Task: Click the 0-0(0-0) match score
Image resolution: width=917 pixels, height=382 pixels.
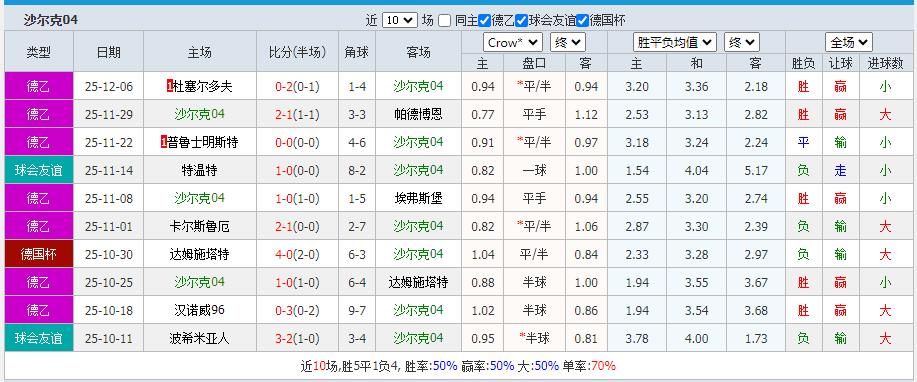Action: (297, 142)
